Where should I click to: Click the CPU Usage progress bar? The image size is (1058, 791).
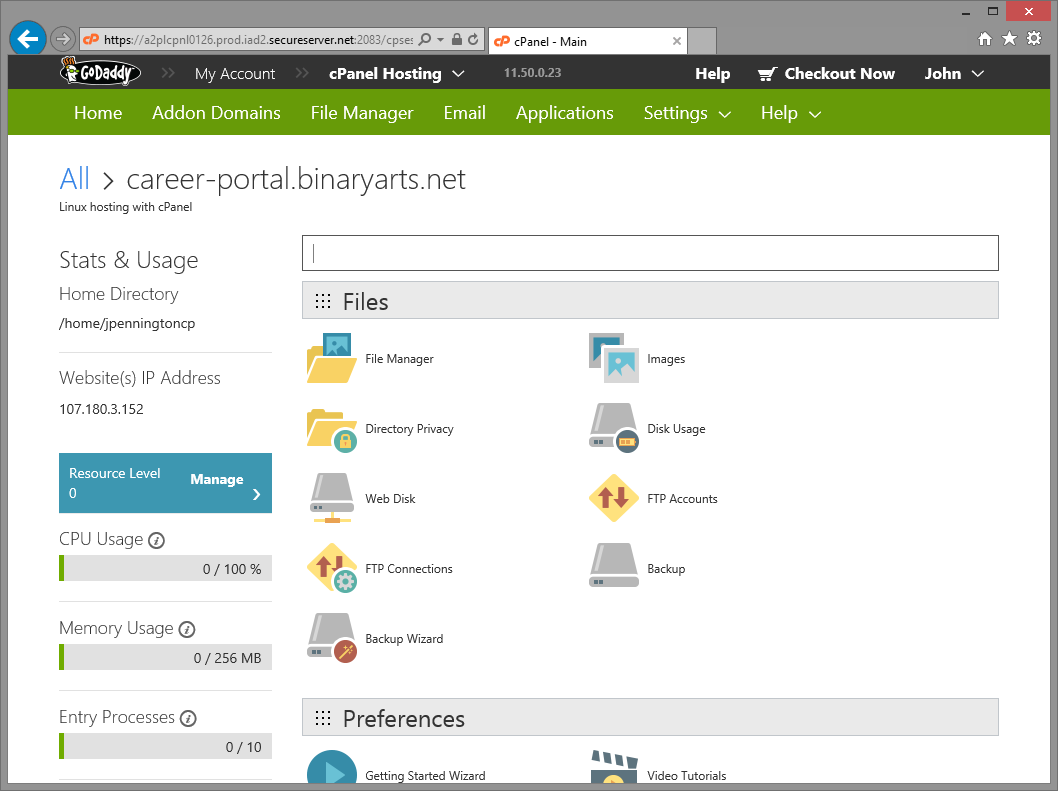165,568
